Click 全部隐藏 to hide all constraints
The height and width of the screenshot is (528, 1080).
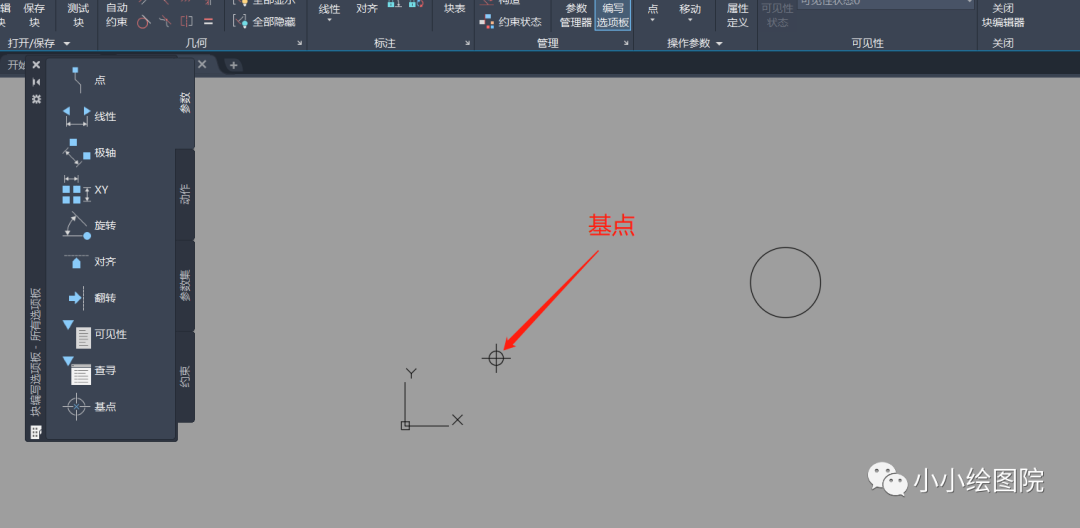pyautogui.click(x=264, y=22)
